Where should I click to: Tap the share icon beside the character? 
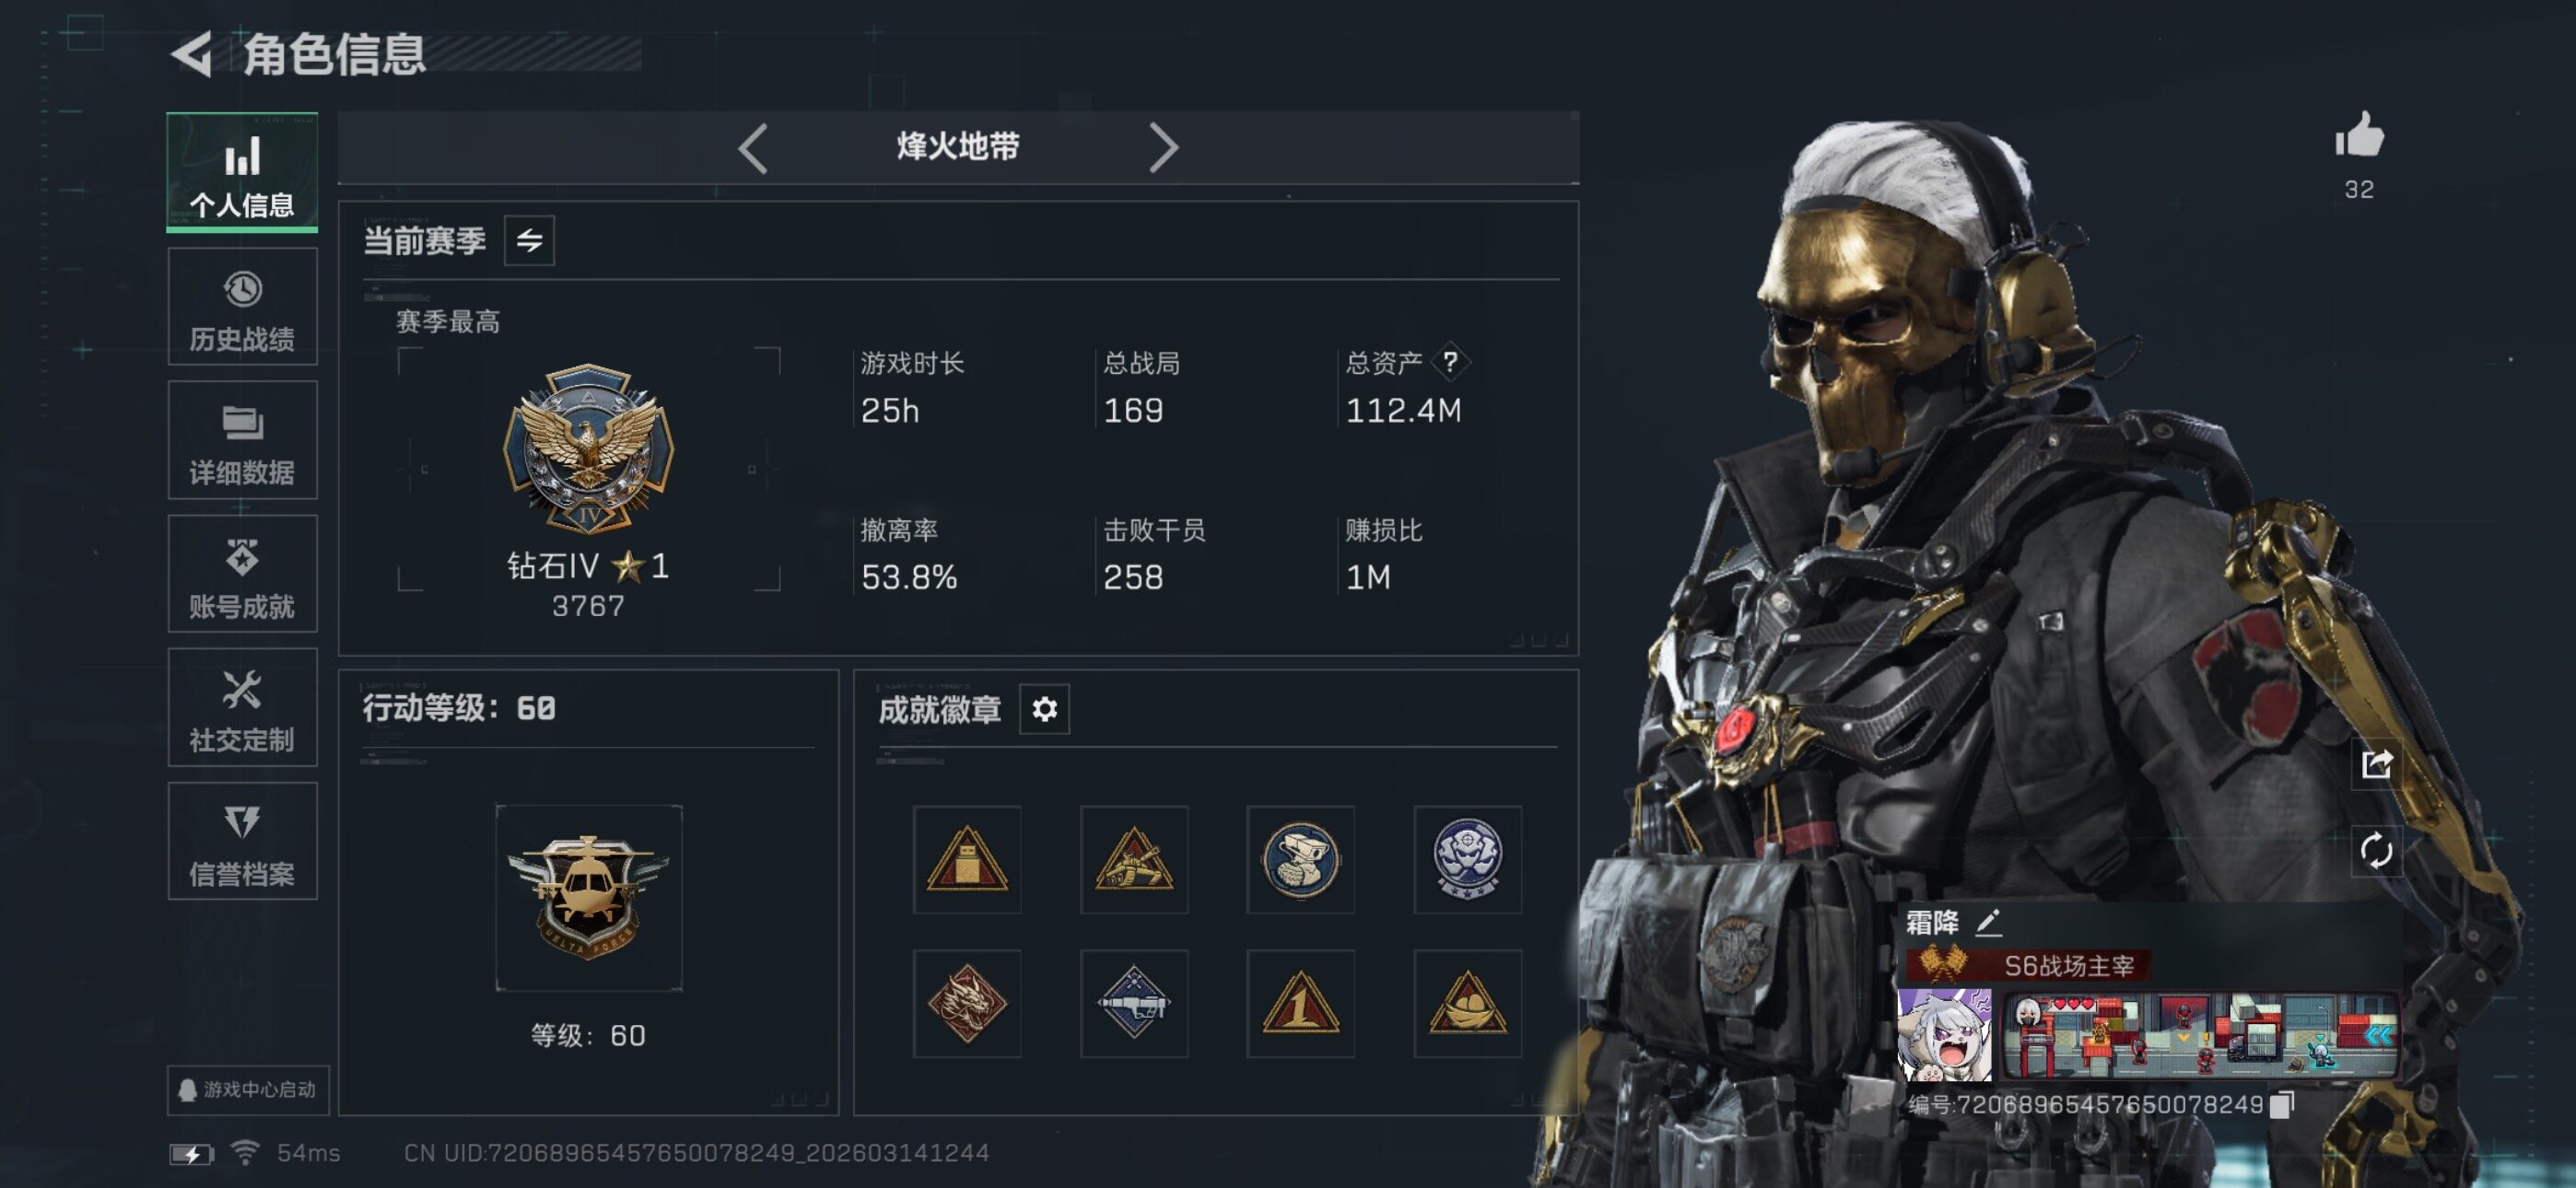2376,765
